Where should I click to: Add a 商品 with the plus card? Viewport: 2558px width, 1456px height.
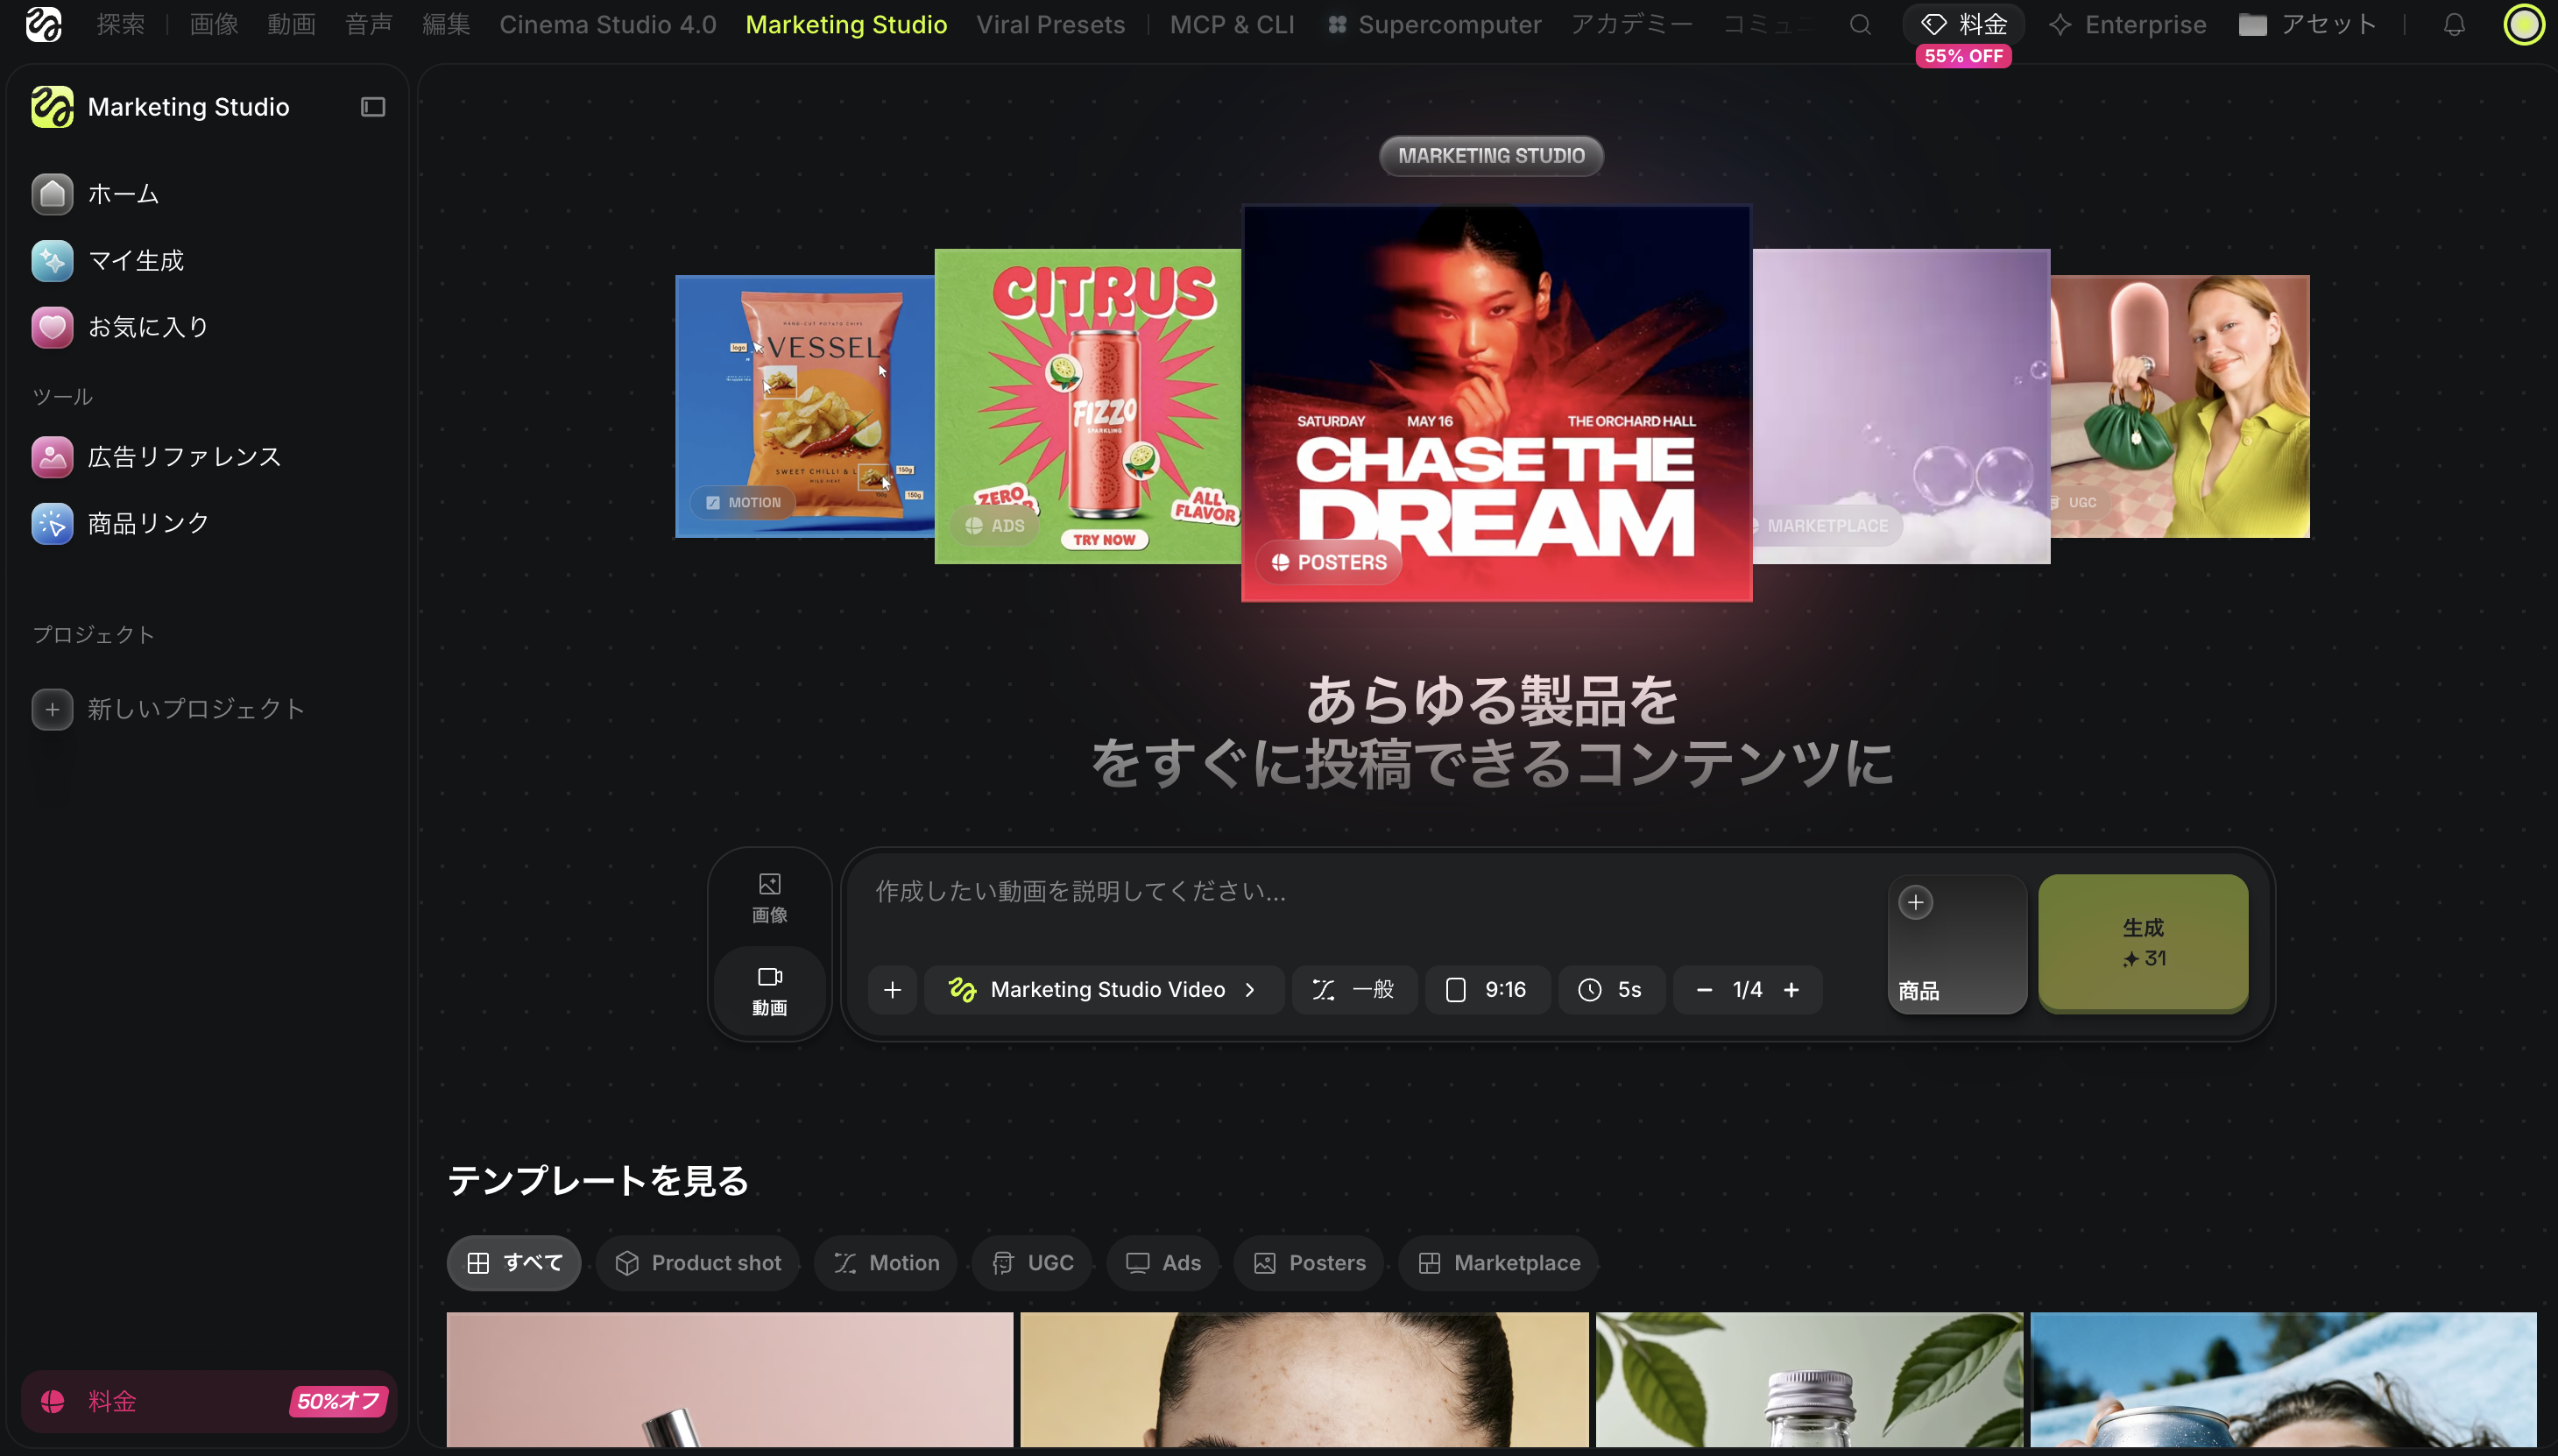(1956, 944)
